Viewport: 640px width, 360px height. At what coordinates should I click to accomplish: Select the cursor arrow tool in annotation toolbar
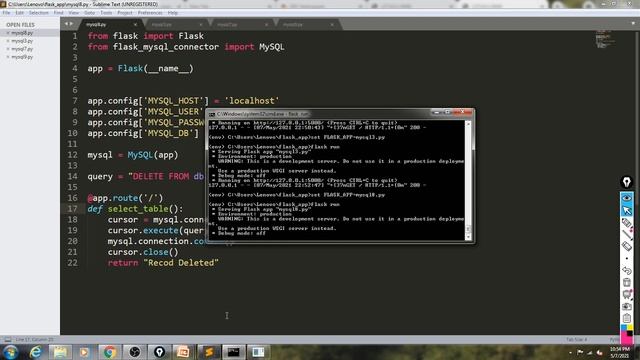point(627,210)
